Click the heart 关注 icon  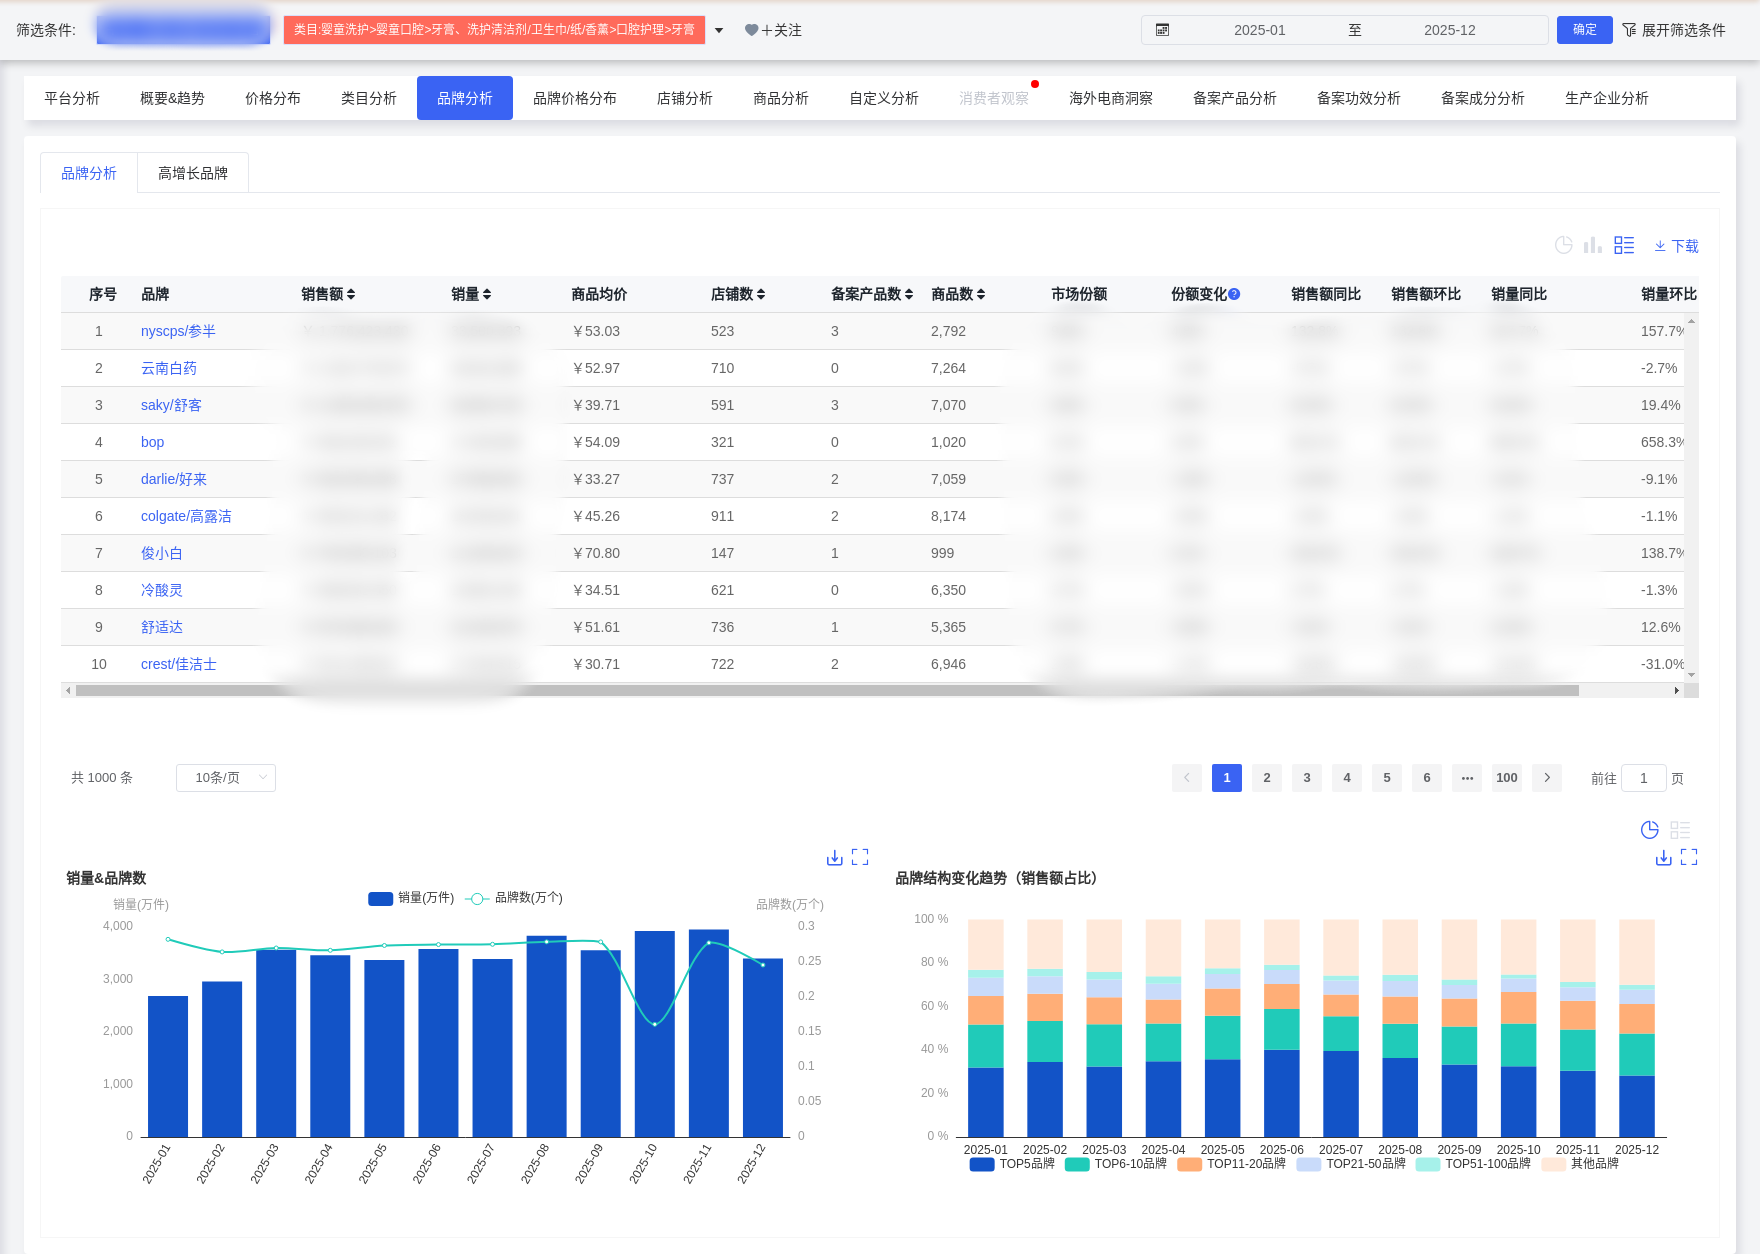[x=752, y=30]
